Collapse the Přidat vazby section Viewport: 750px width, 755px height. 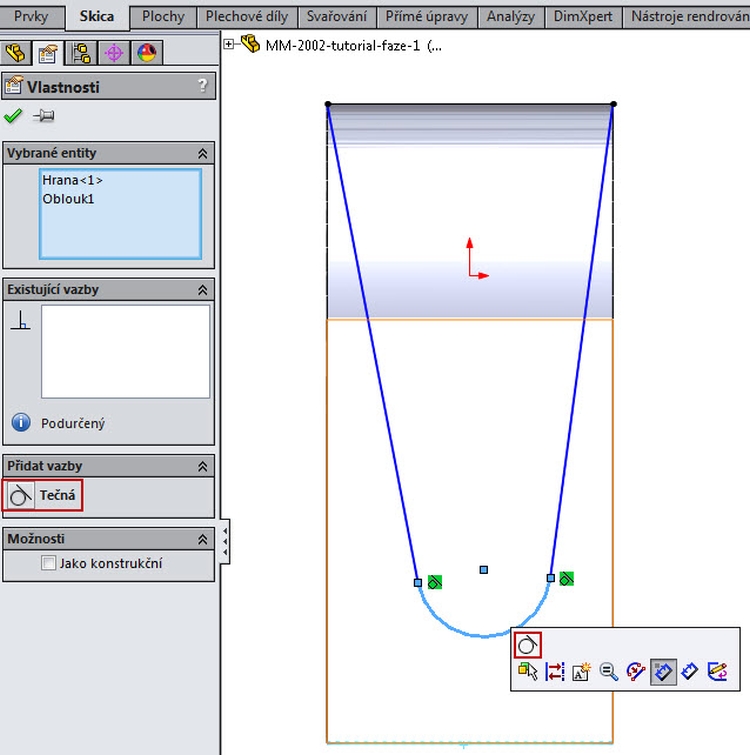(x=203, y=466)
